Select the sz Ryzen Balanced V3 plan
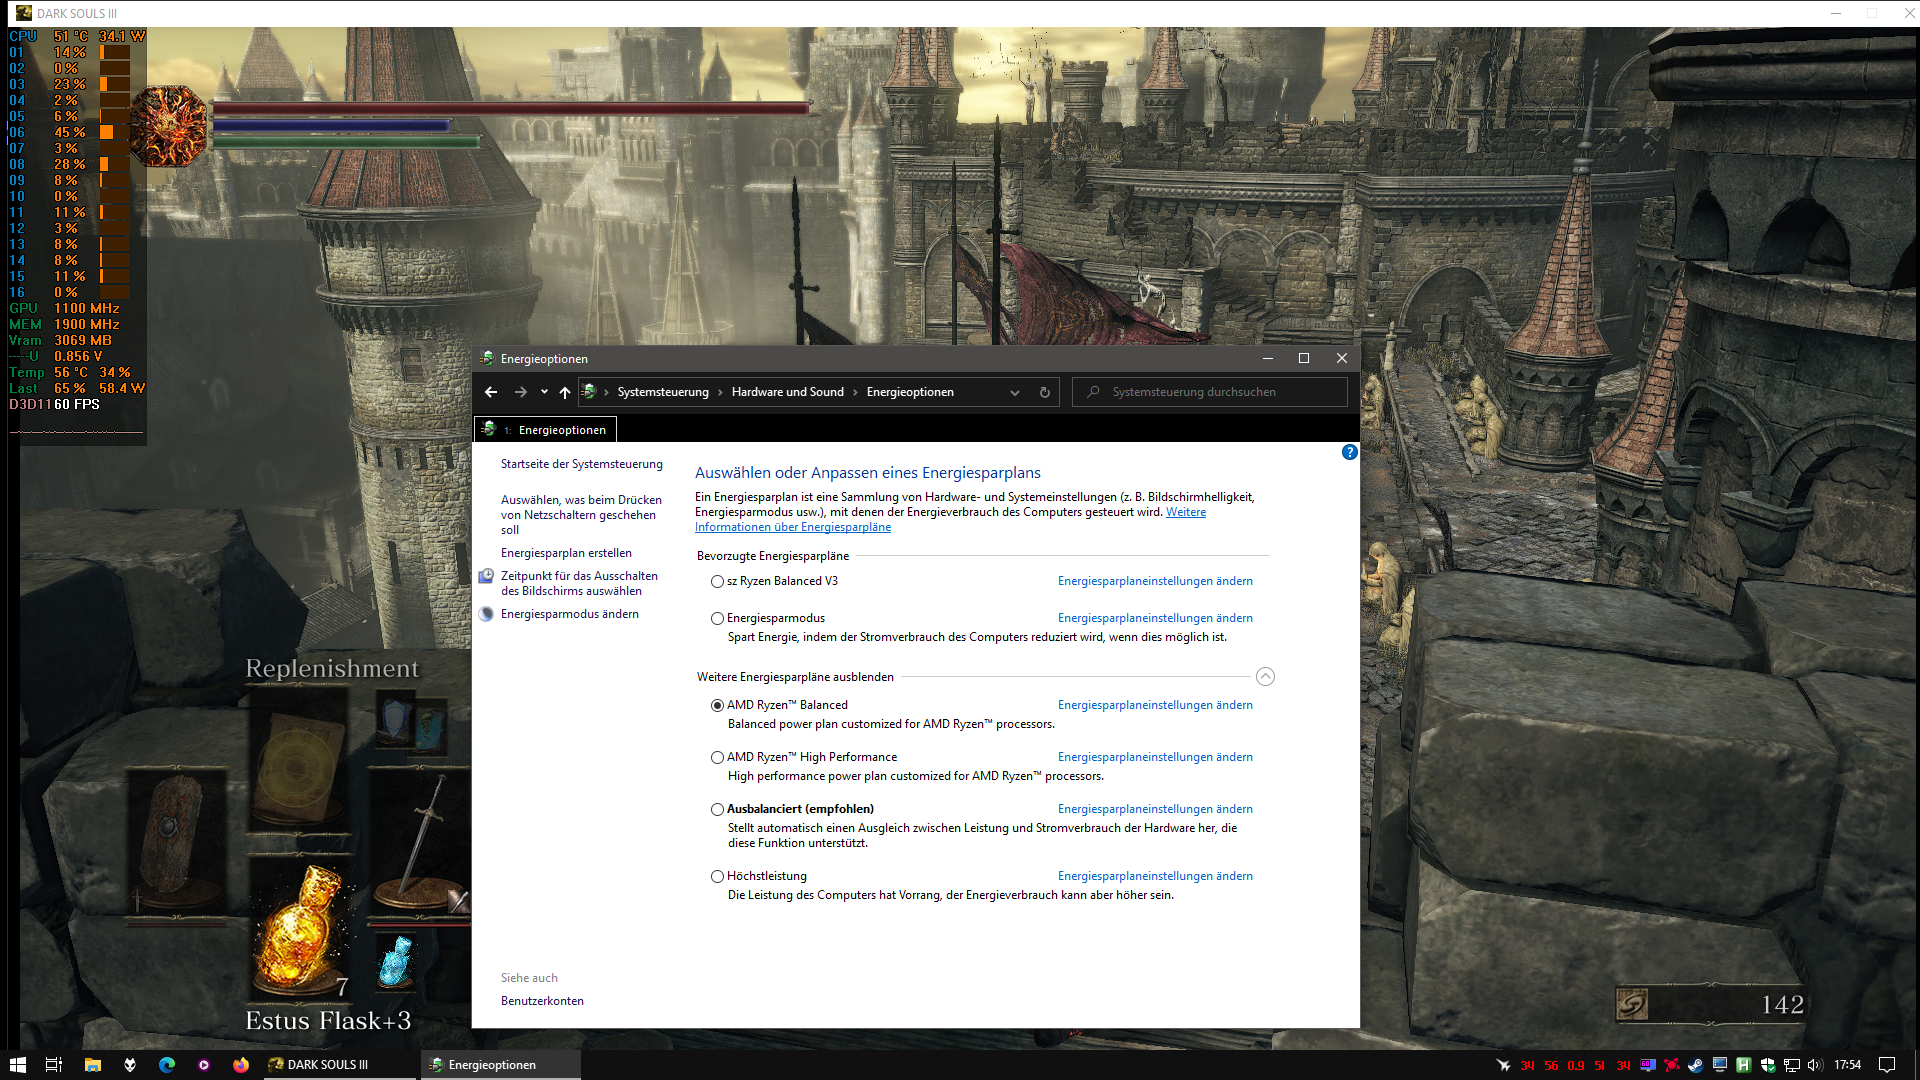1920x1080 pixels. (717, 582)
